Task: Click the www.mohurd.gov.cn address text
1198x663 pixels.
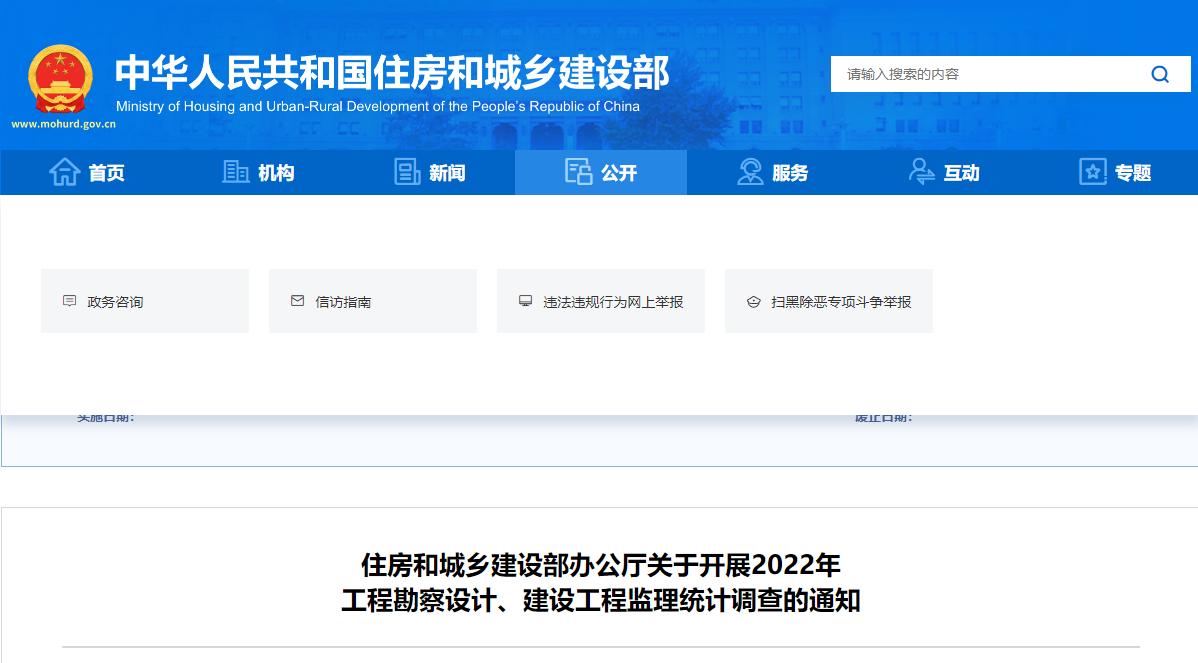Action: pos(63,124)
